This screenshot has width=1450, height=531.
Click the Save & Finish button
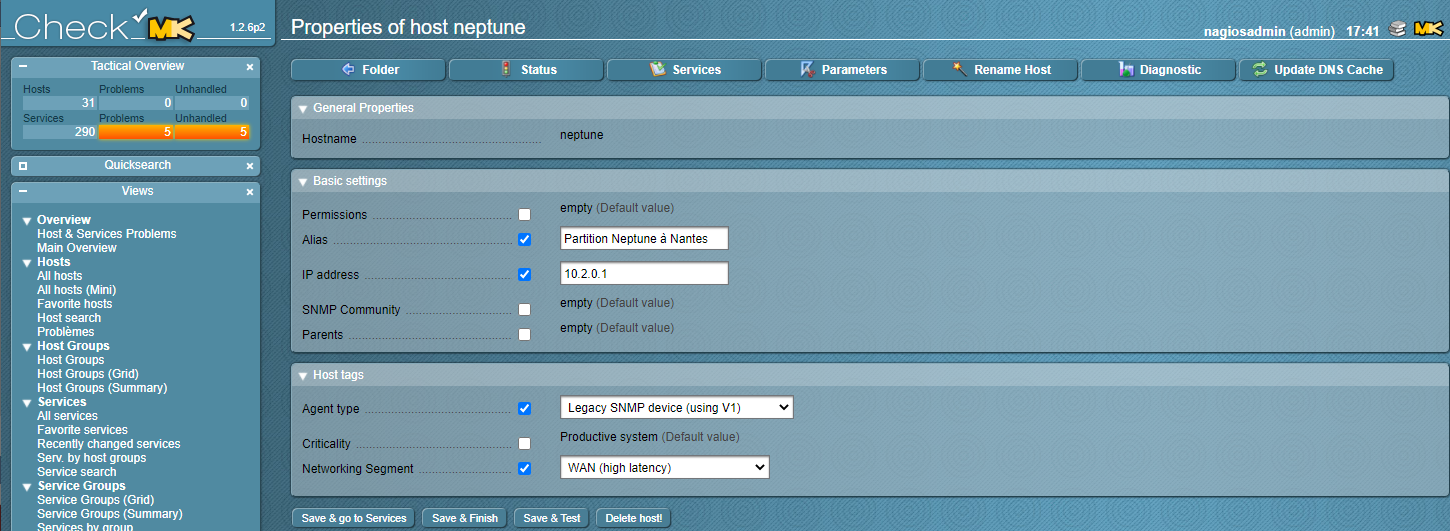coord(465,518)
